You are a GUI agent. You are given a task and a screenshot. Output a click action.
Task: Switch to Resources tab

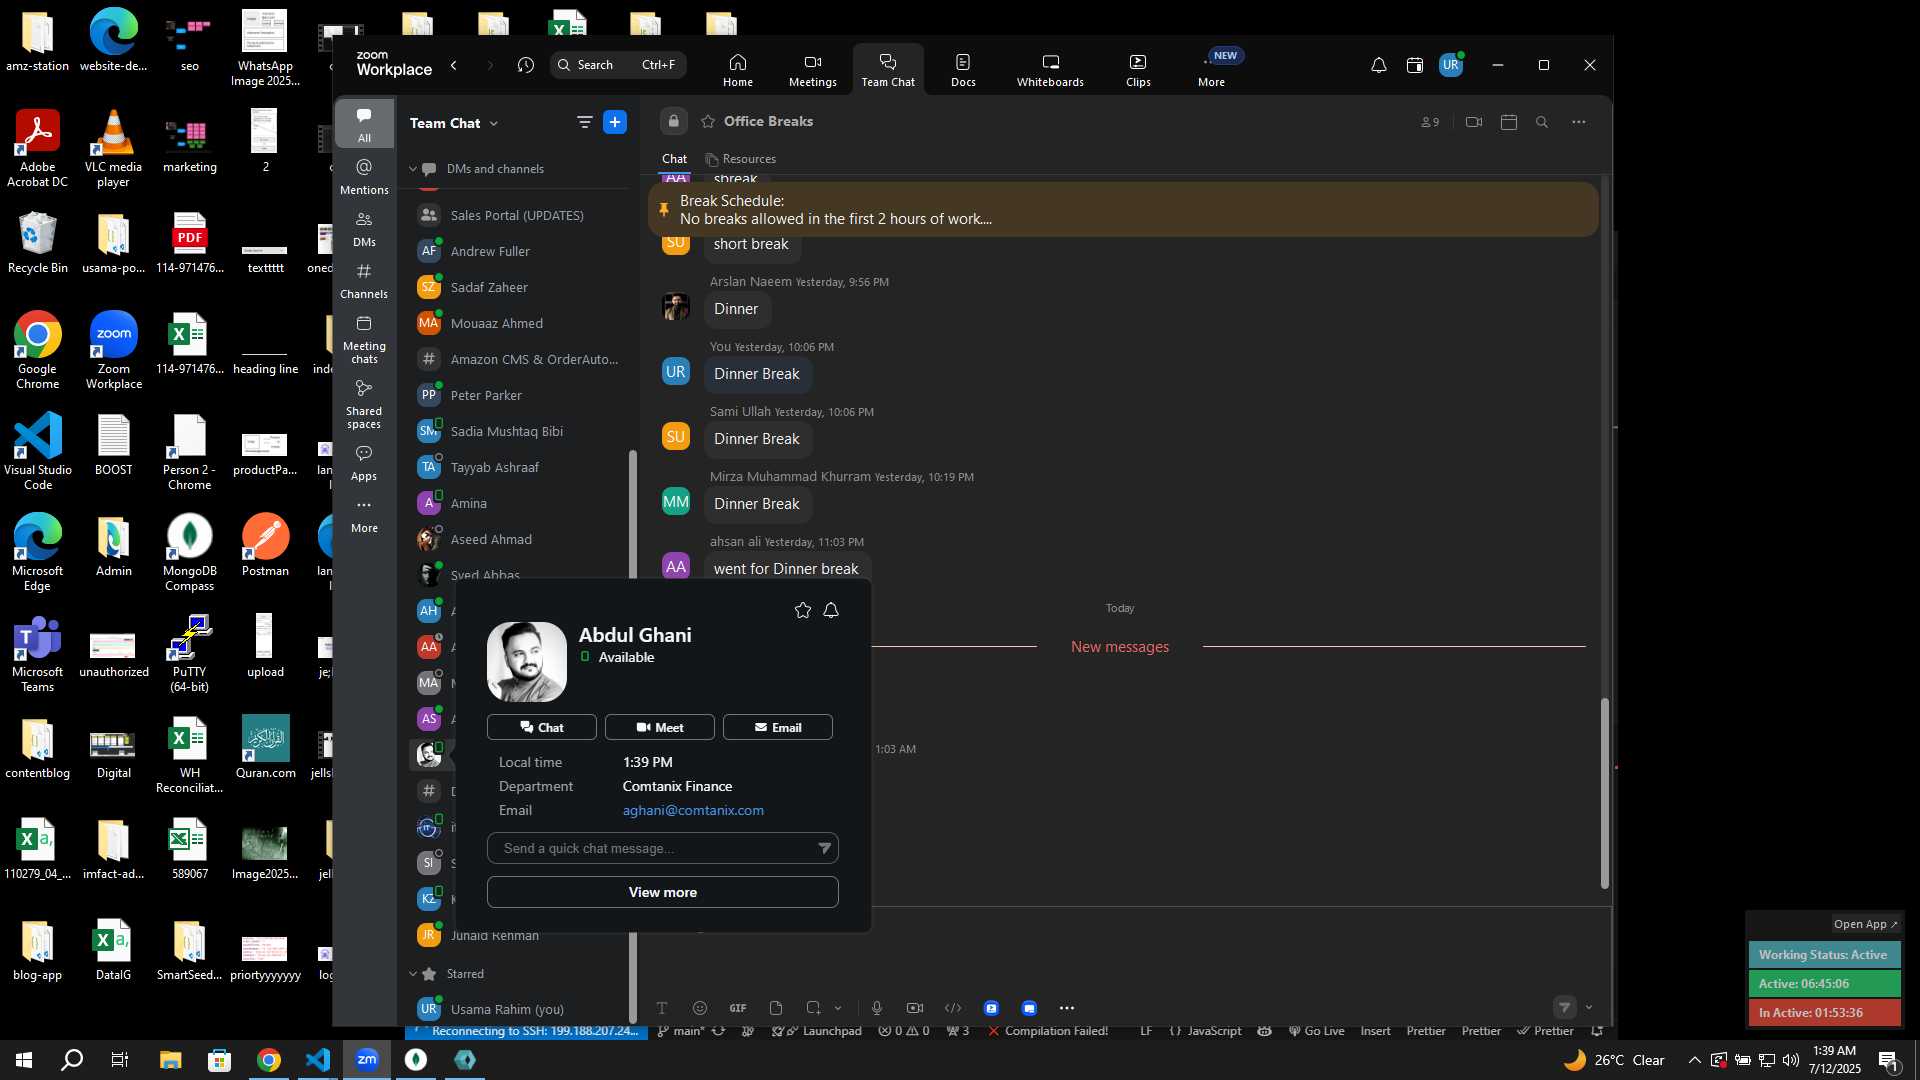pyautogui.click(x=740, y=159)
